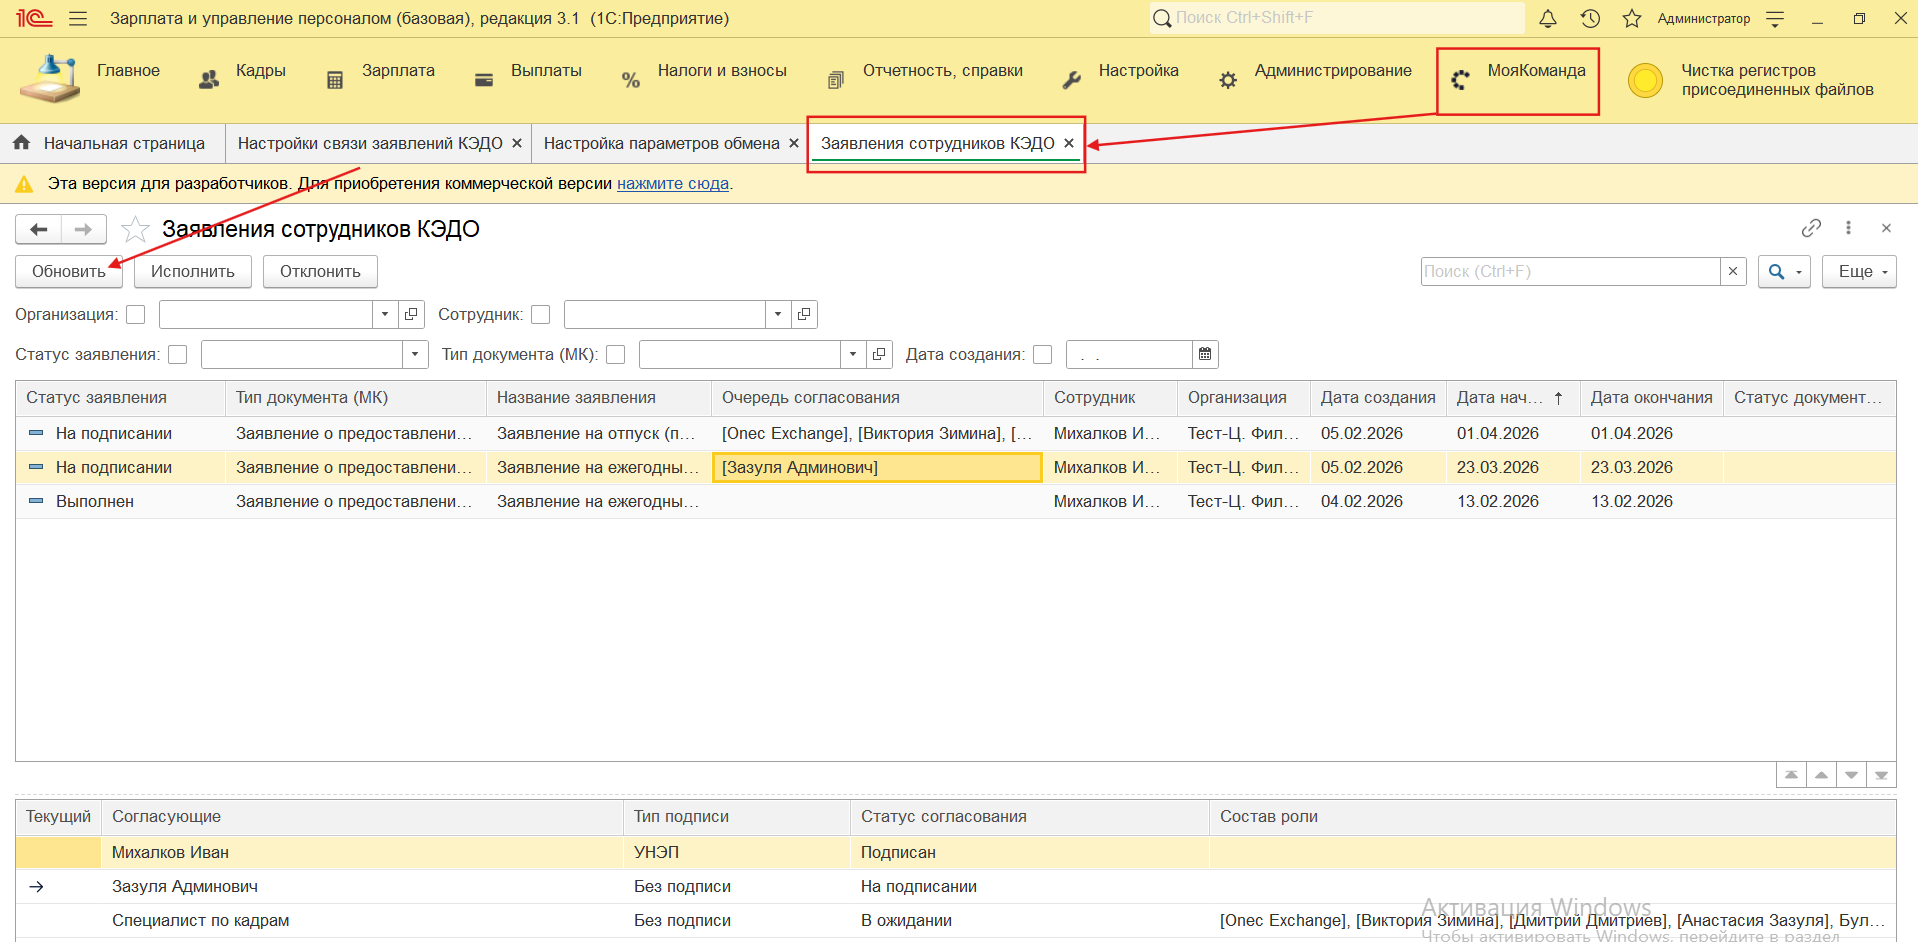
Task: Check the Статус заявления filter checkbox
Action: click(178, 355)
